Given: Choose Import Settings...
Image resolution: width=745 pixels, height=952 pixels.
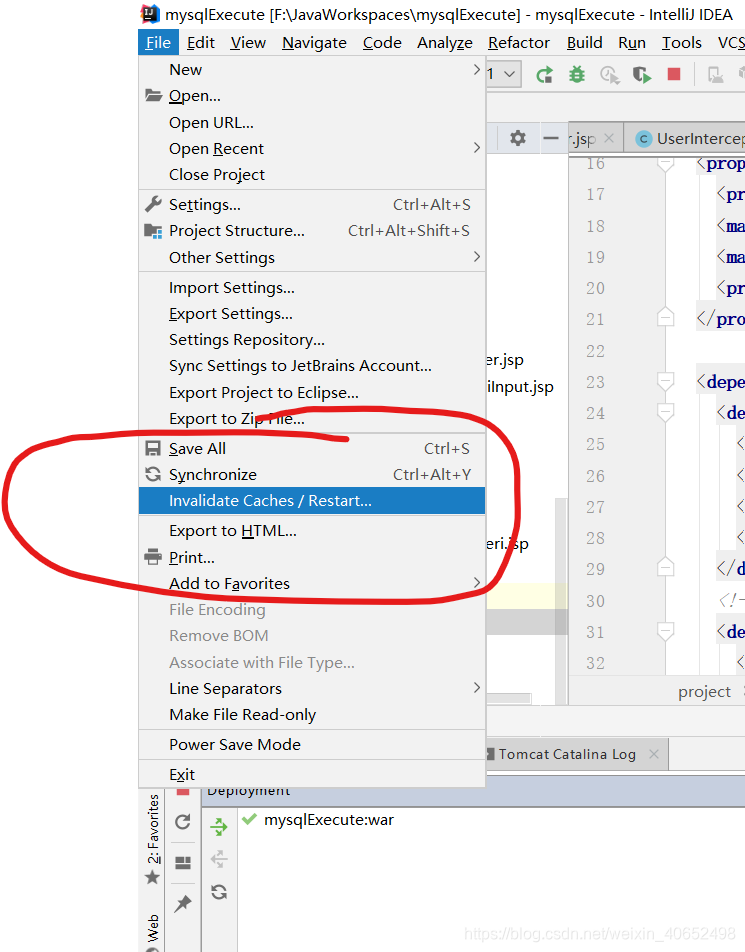Looking at the screenshot, I should coord(312,288).
